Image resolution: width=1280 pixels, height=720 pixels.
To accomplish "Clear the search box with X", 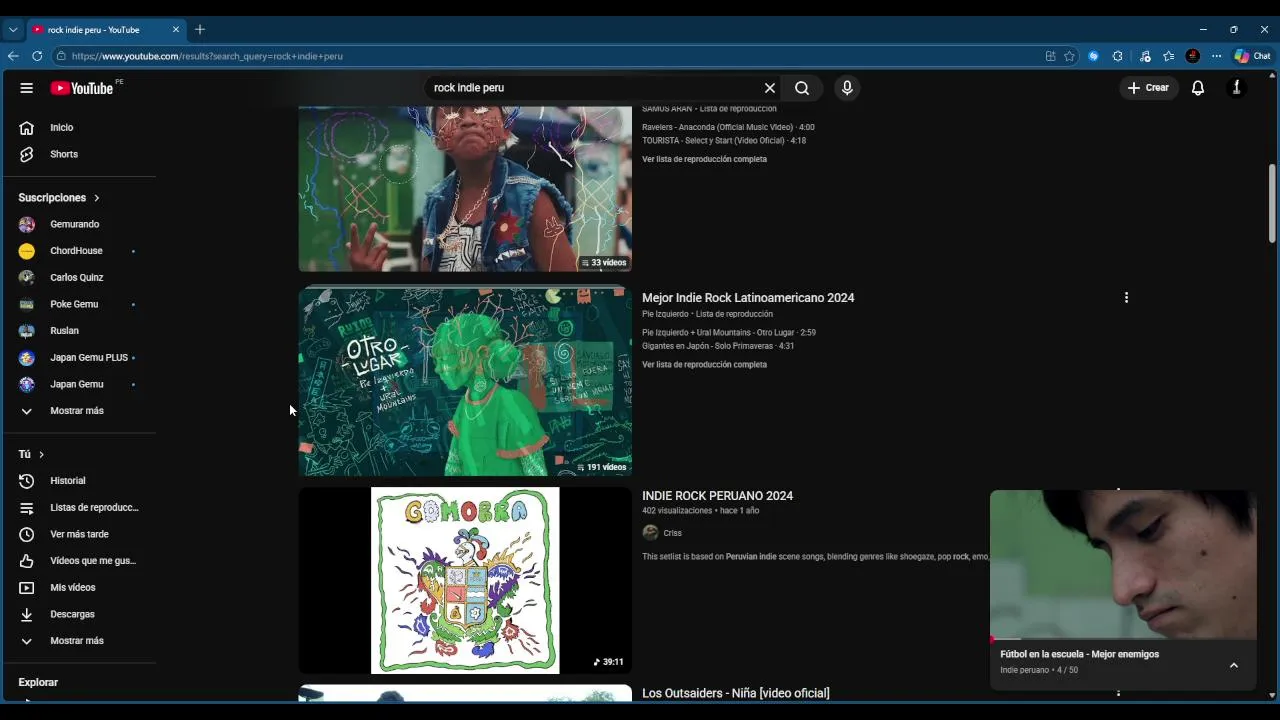I will (770, 88).
